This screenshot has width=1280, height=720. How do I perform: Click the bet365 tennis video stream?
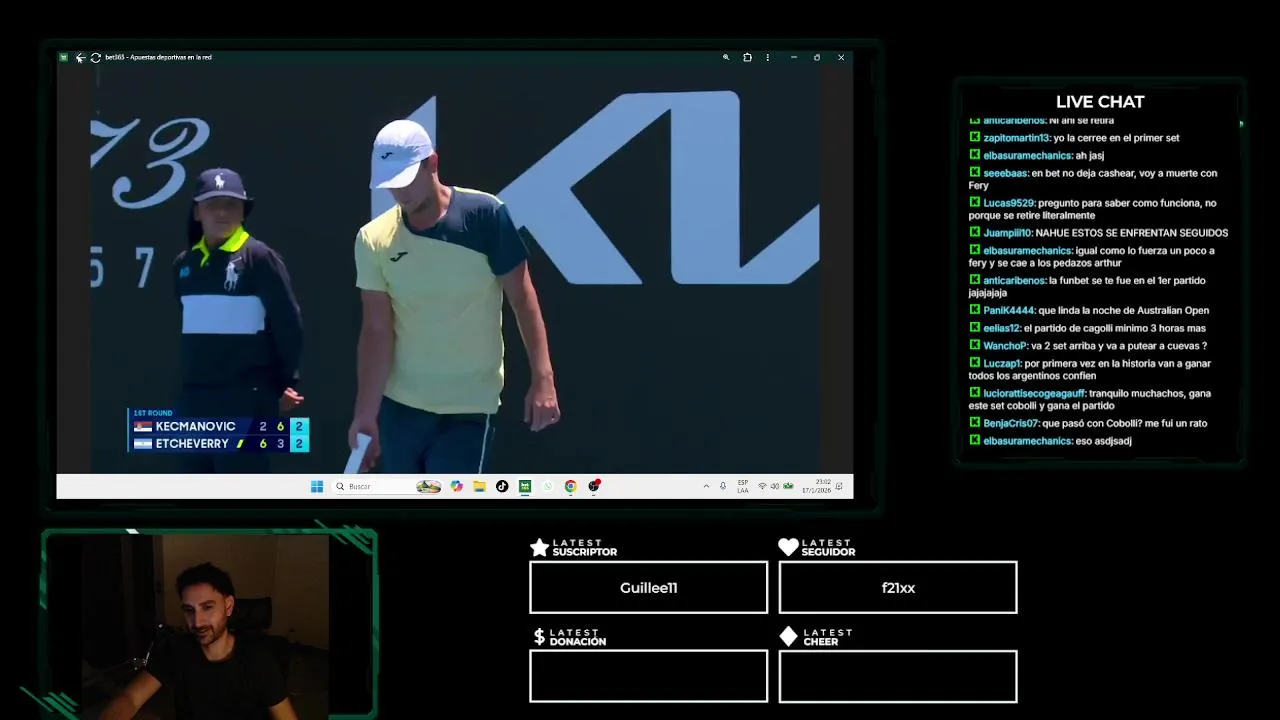click(x=454, y=270)
